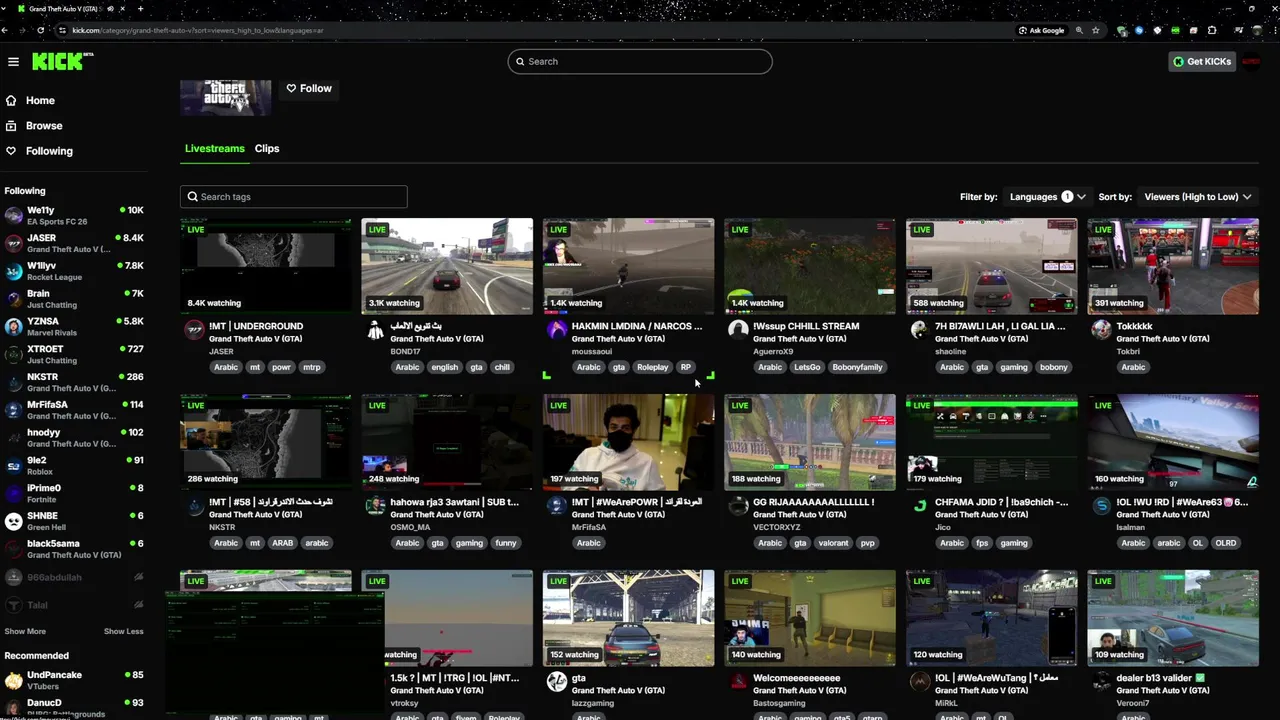This screenshot has width=1280, height=720.
Task: Open the Following heart icon in sidebar
Action: point(11,151)
